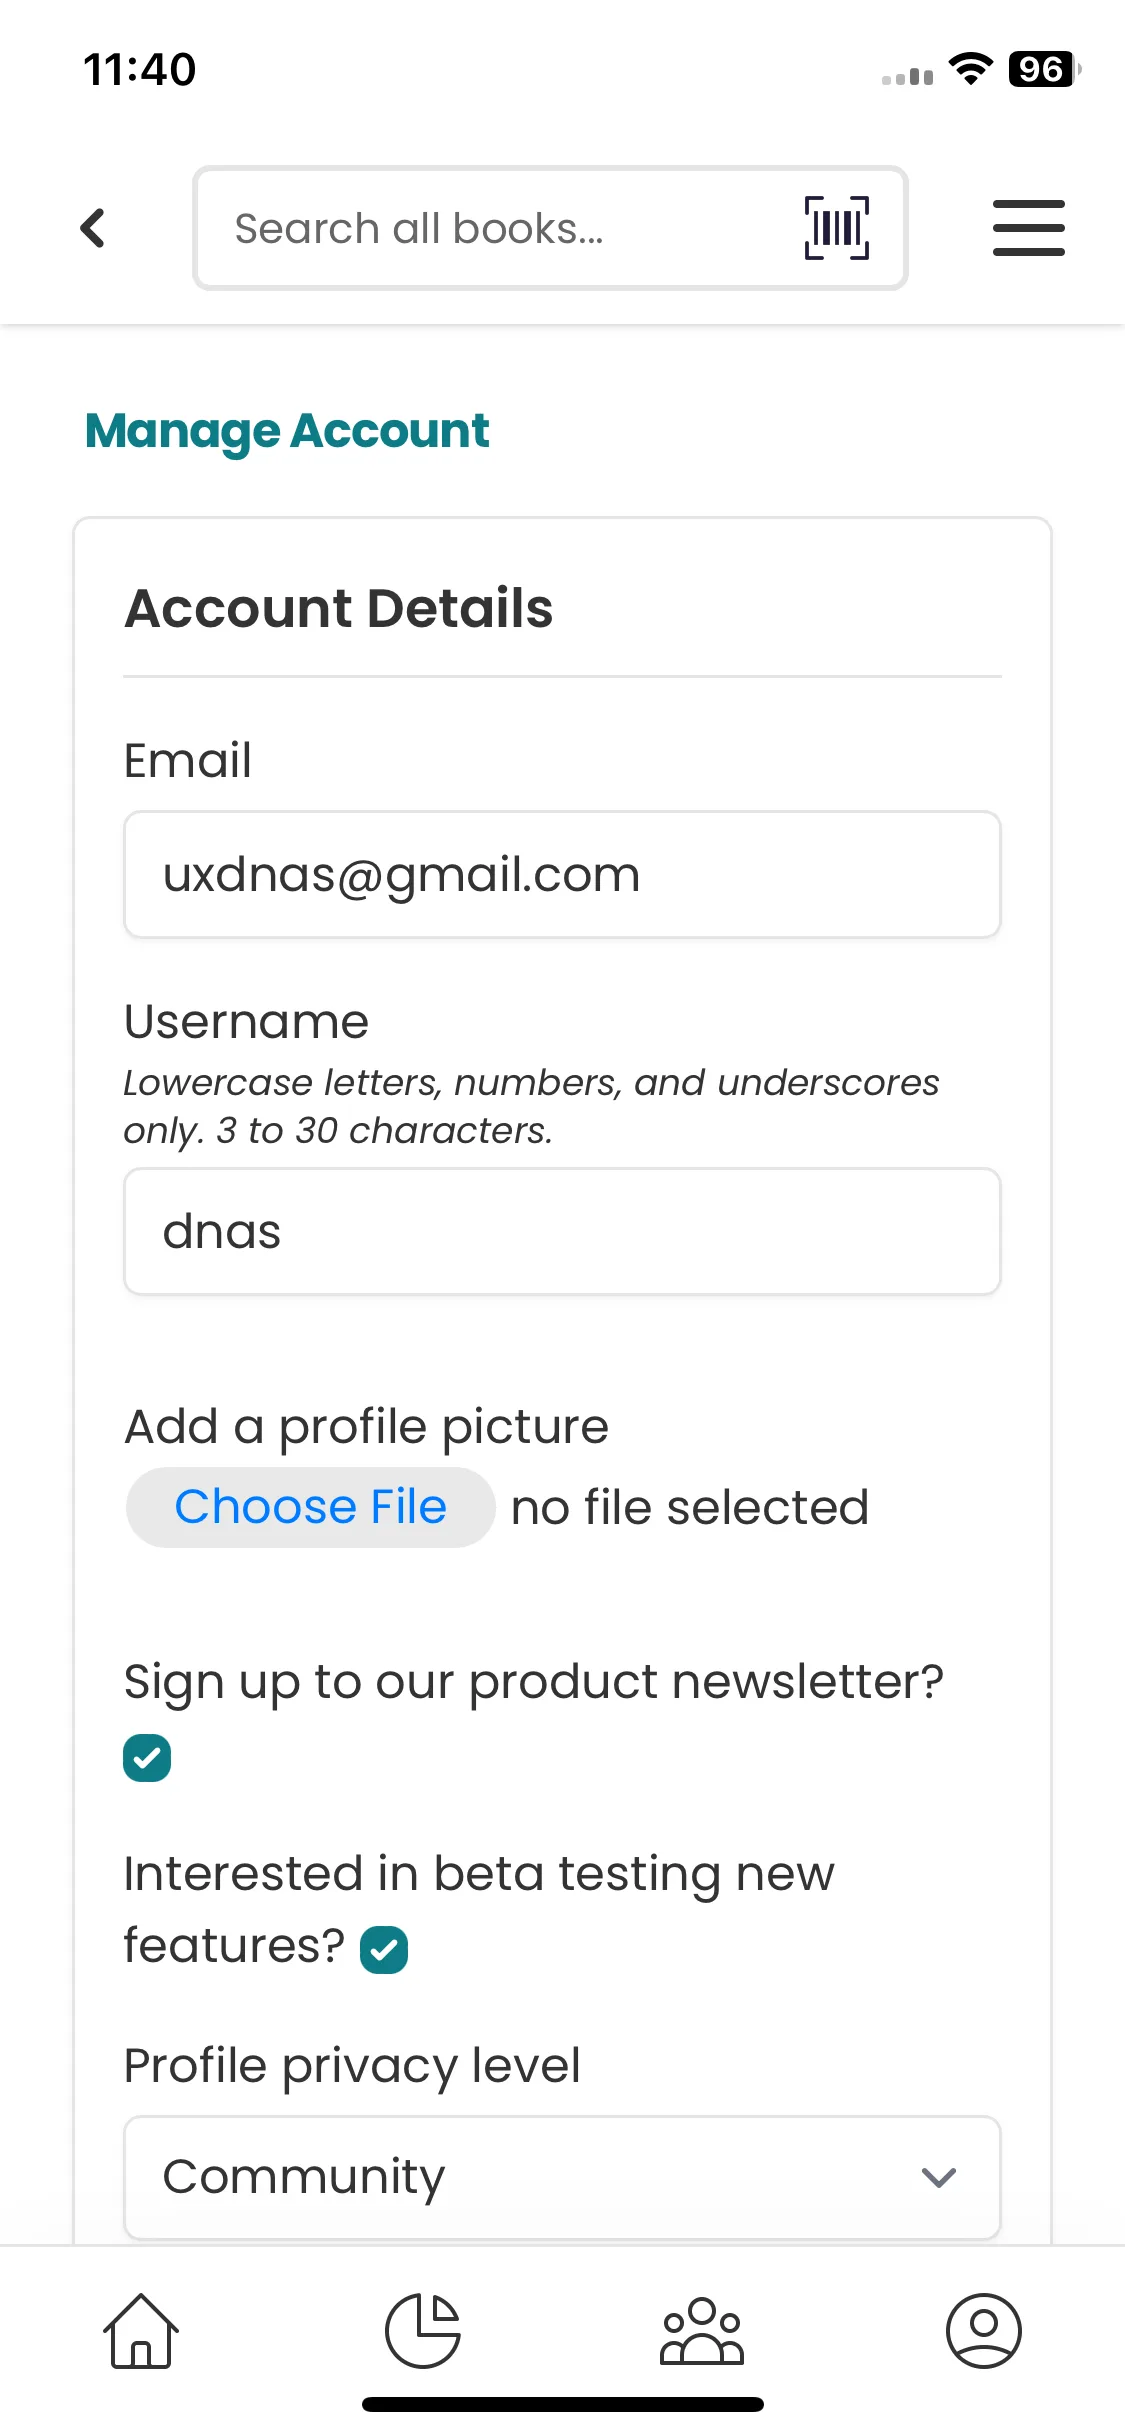This screenshot has width=1125, height=2436.
Task: Tap the Account Details section title
Action: (x=338, y=608)
